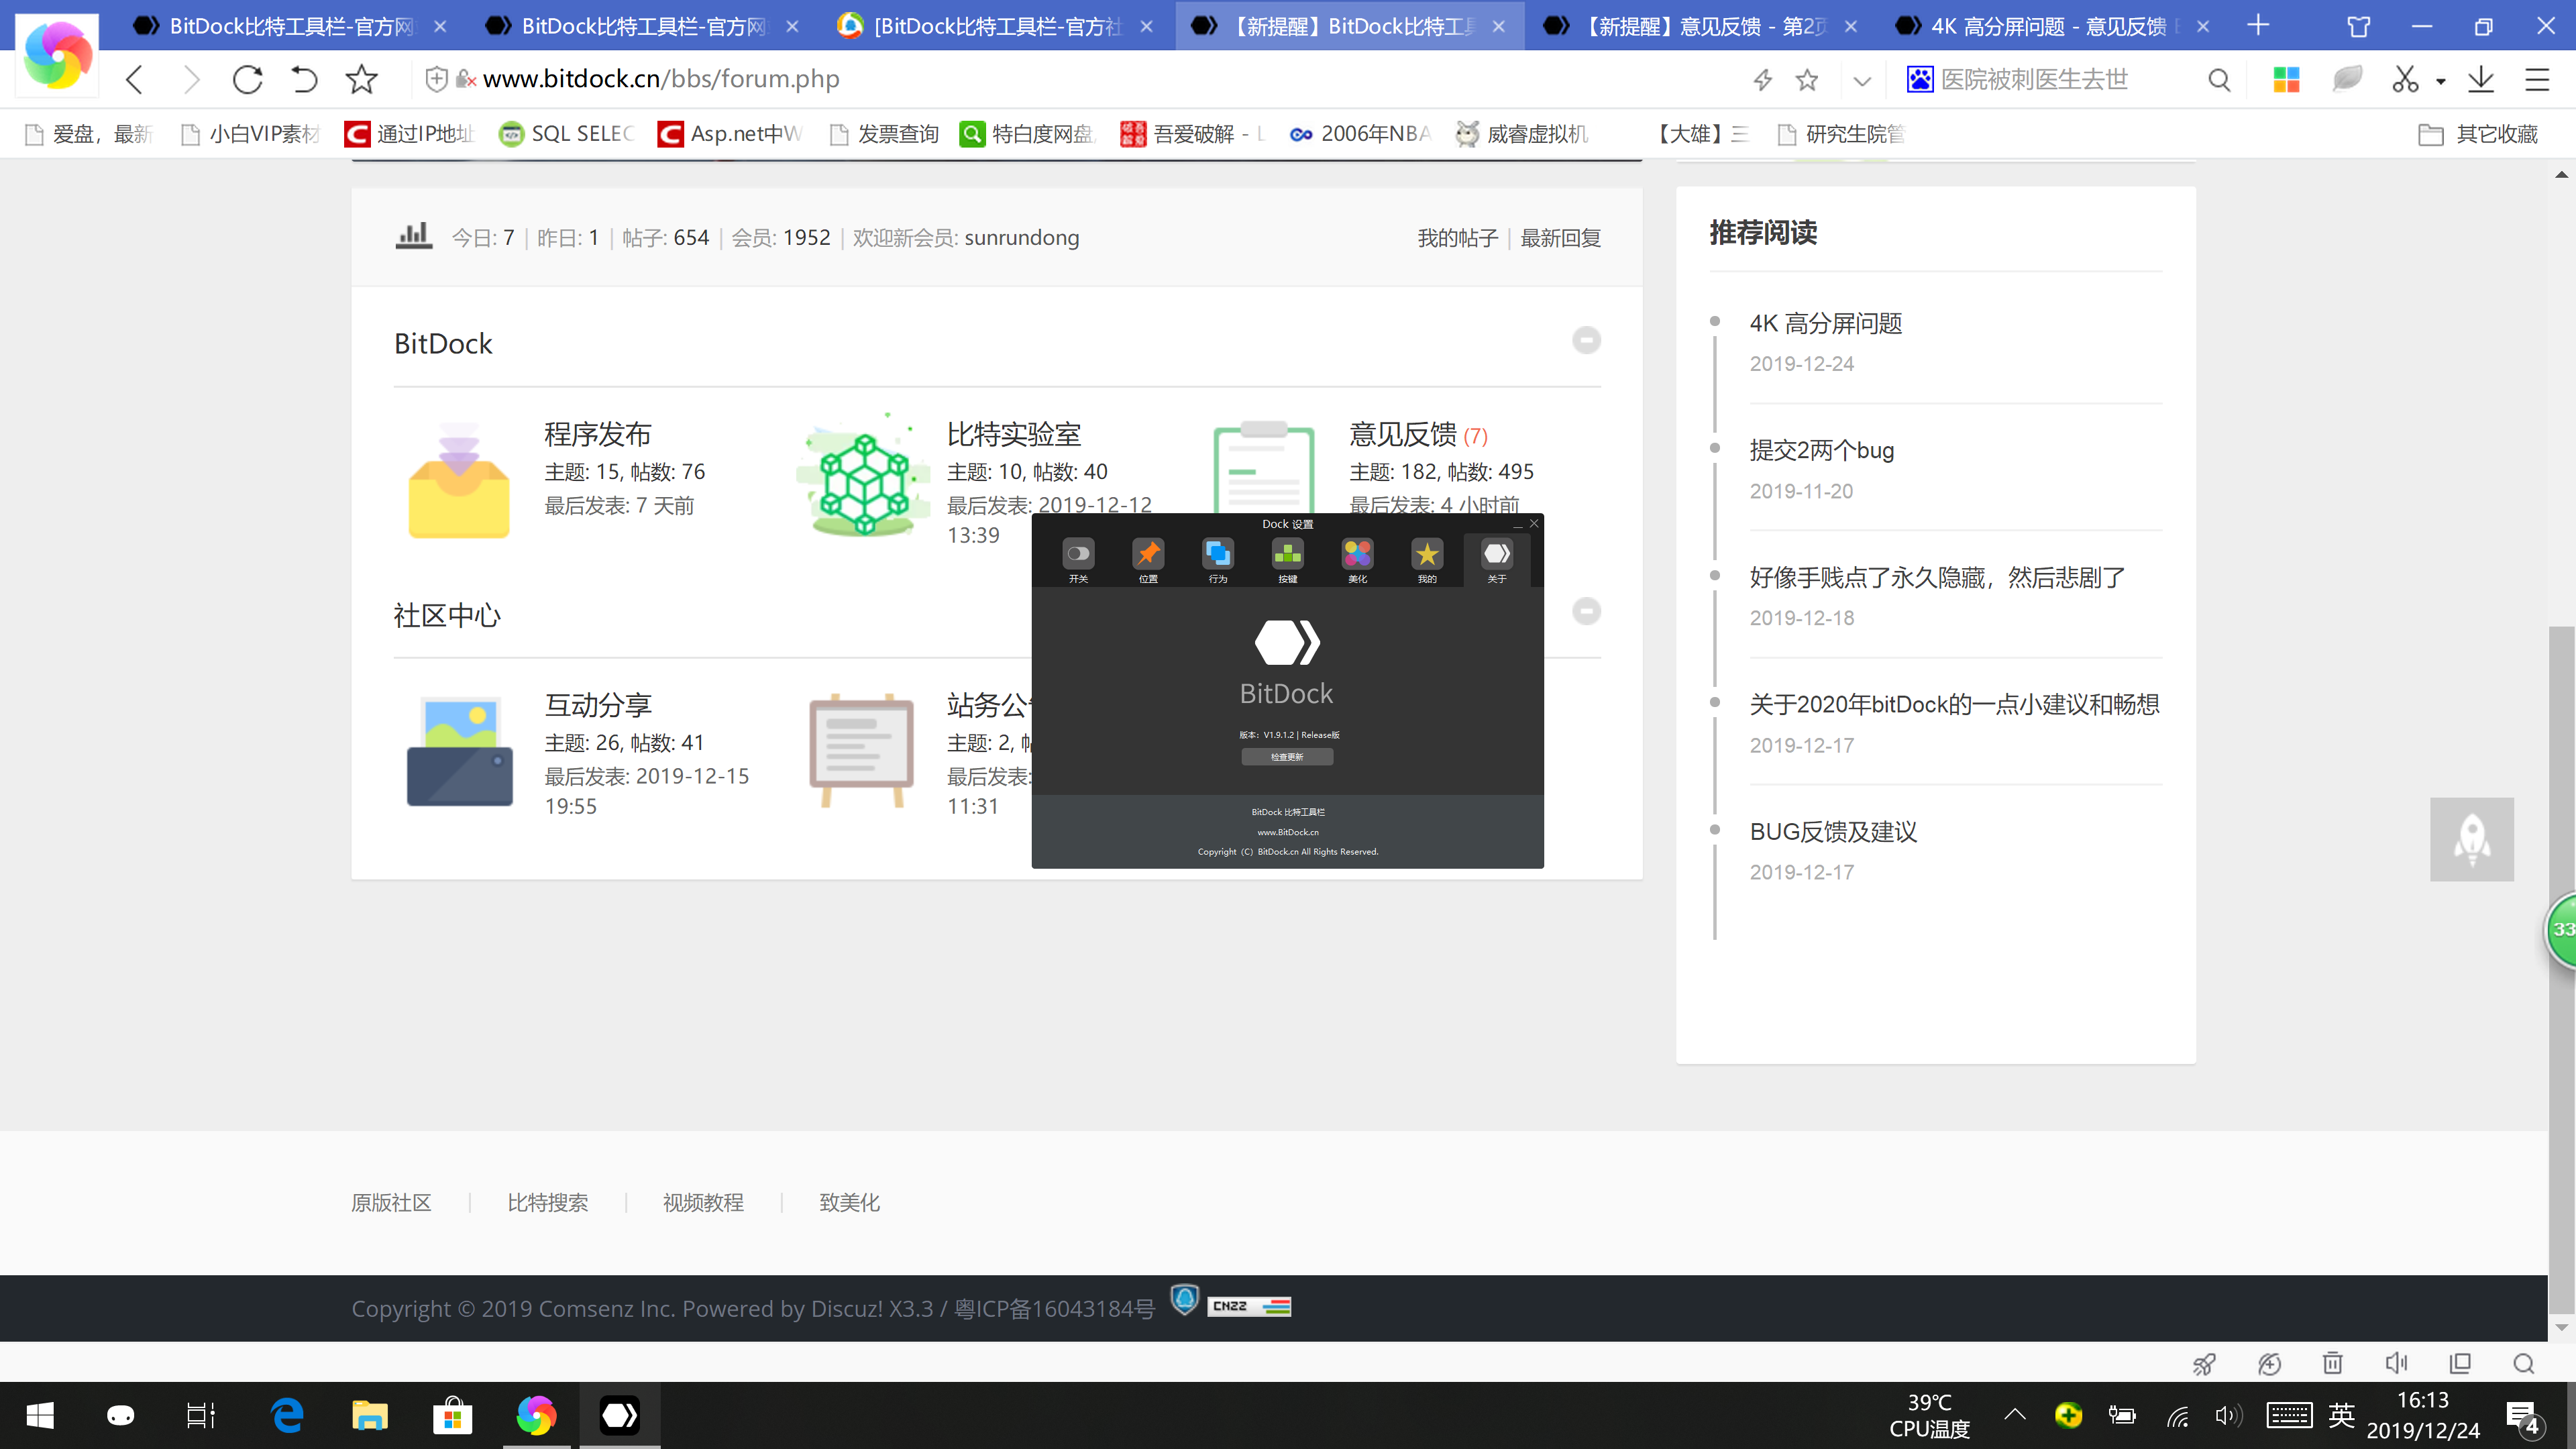This screenshot has width=2576, height=1449.
Task: Open a new tab with plus button
Action: tap(2258, 25)
